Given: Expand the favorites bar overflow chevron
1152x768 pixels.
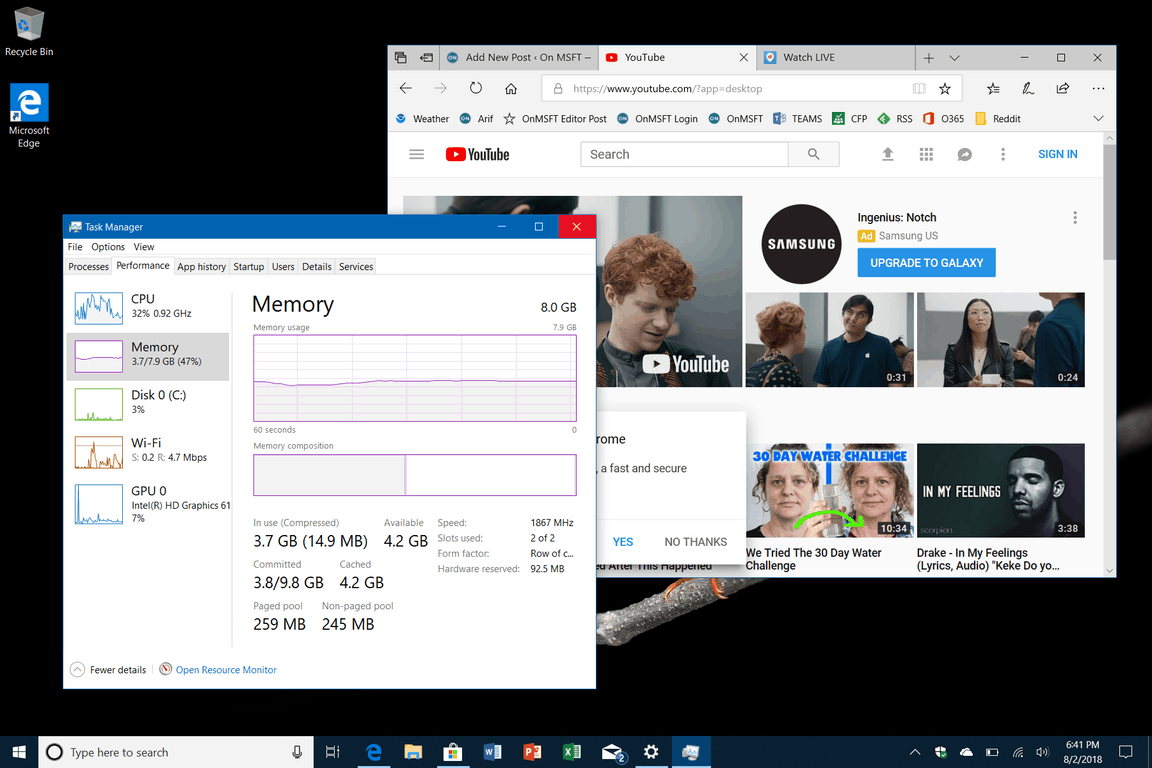Looking at the screenshot, I should tap(1098, 118).
